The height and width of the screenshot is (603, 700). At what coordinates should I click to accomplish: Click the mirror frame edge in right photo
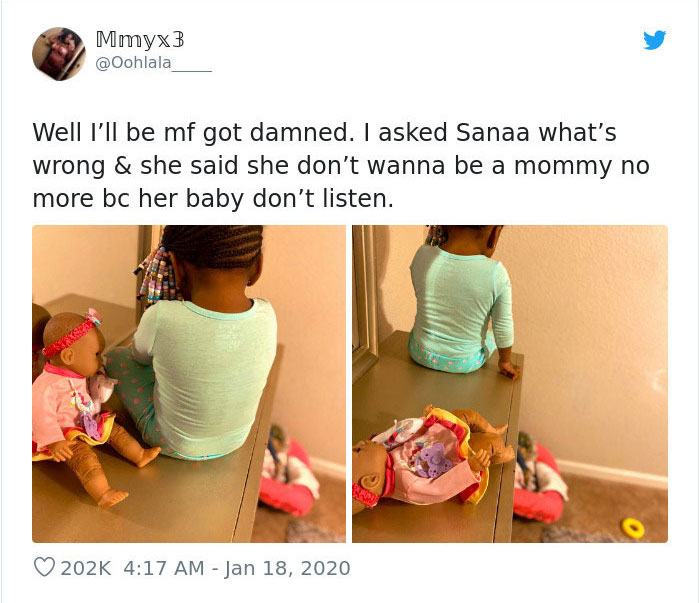[365, 304]
